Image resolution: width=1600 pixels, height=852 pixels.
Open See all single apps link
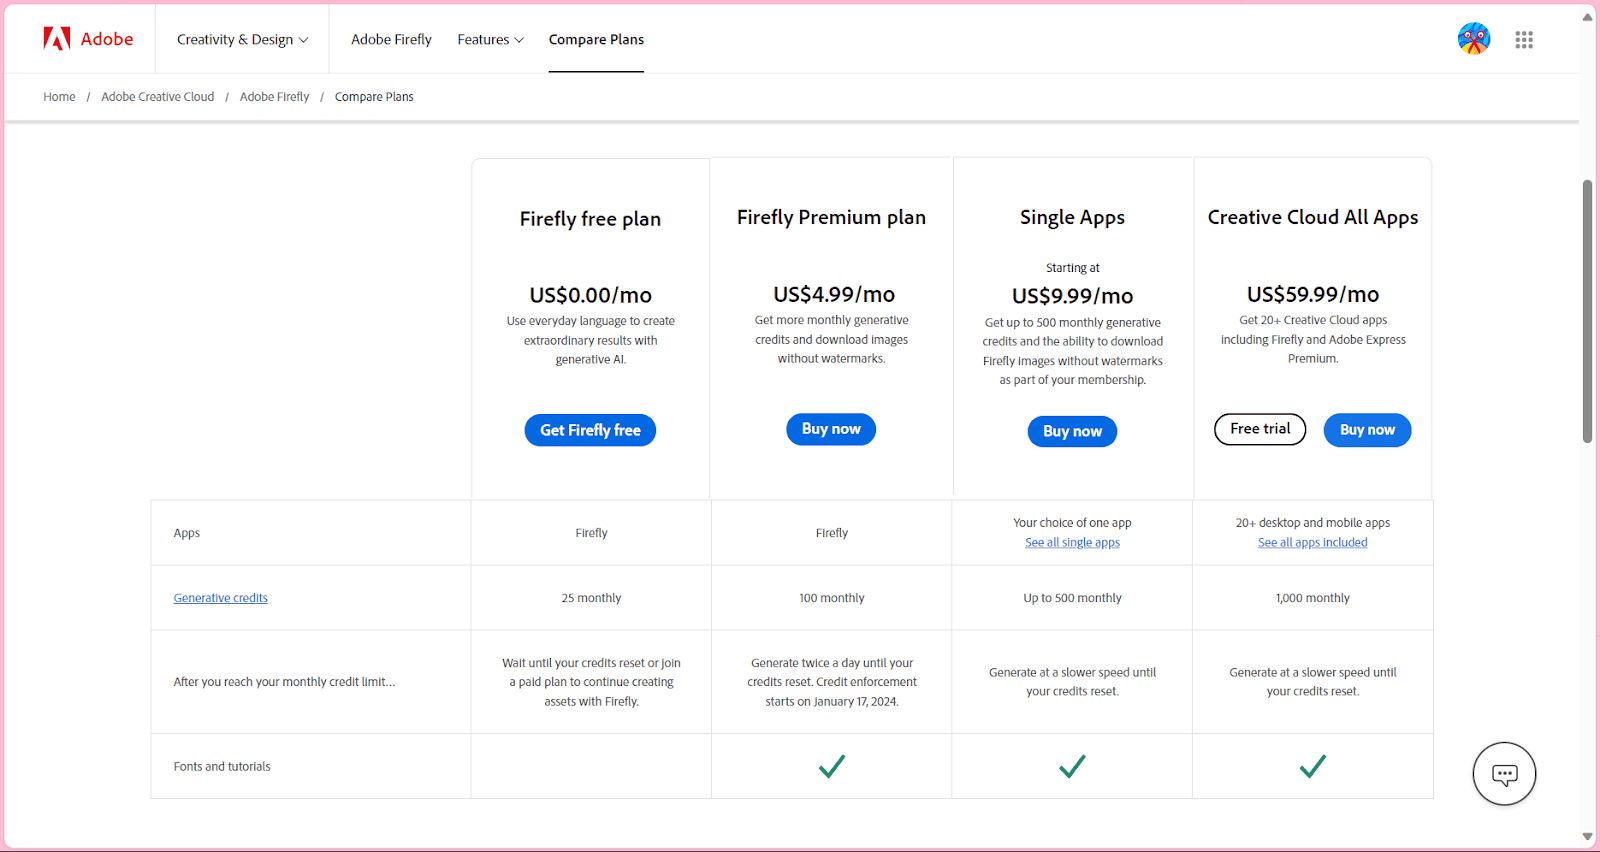pos(1072,543)
